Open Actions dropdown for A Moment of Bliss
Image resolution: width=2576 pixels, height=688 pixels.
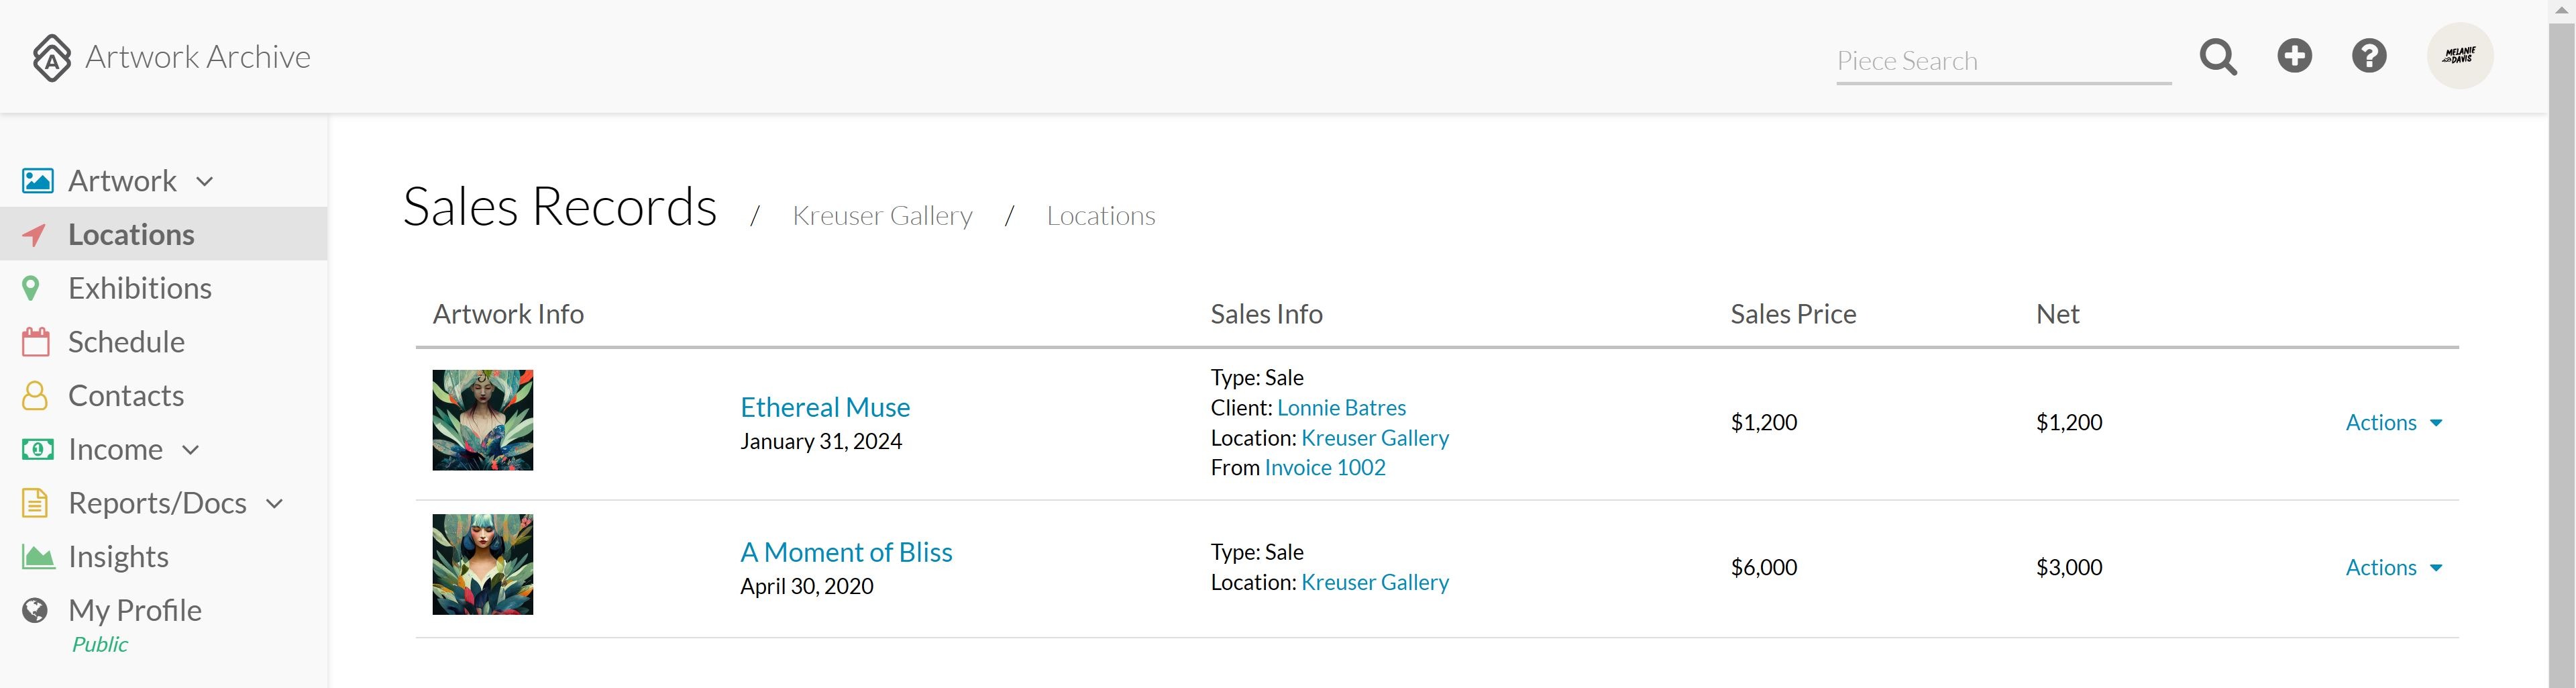(2394, 567)
